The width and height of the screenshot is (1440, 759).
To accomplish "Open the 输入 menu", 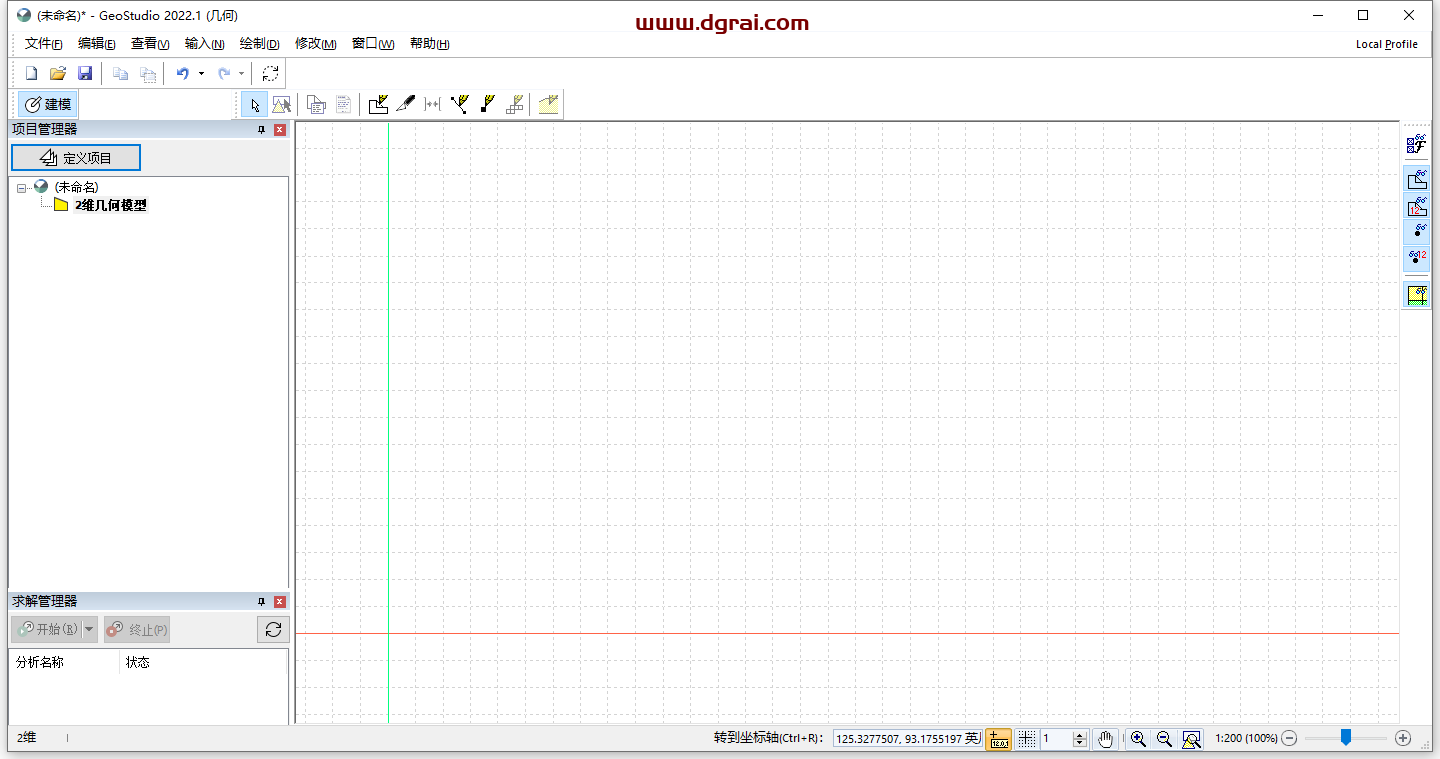I will (204, 44).
